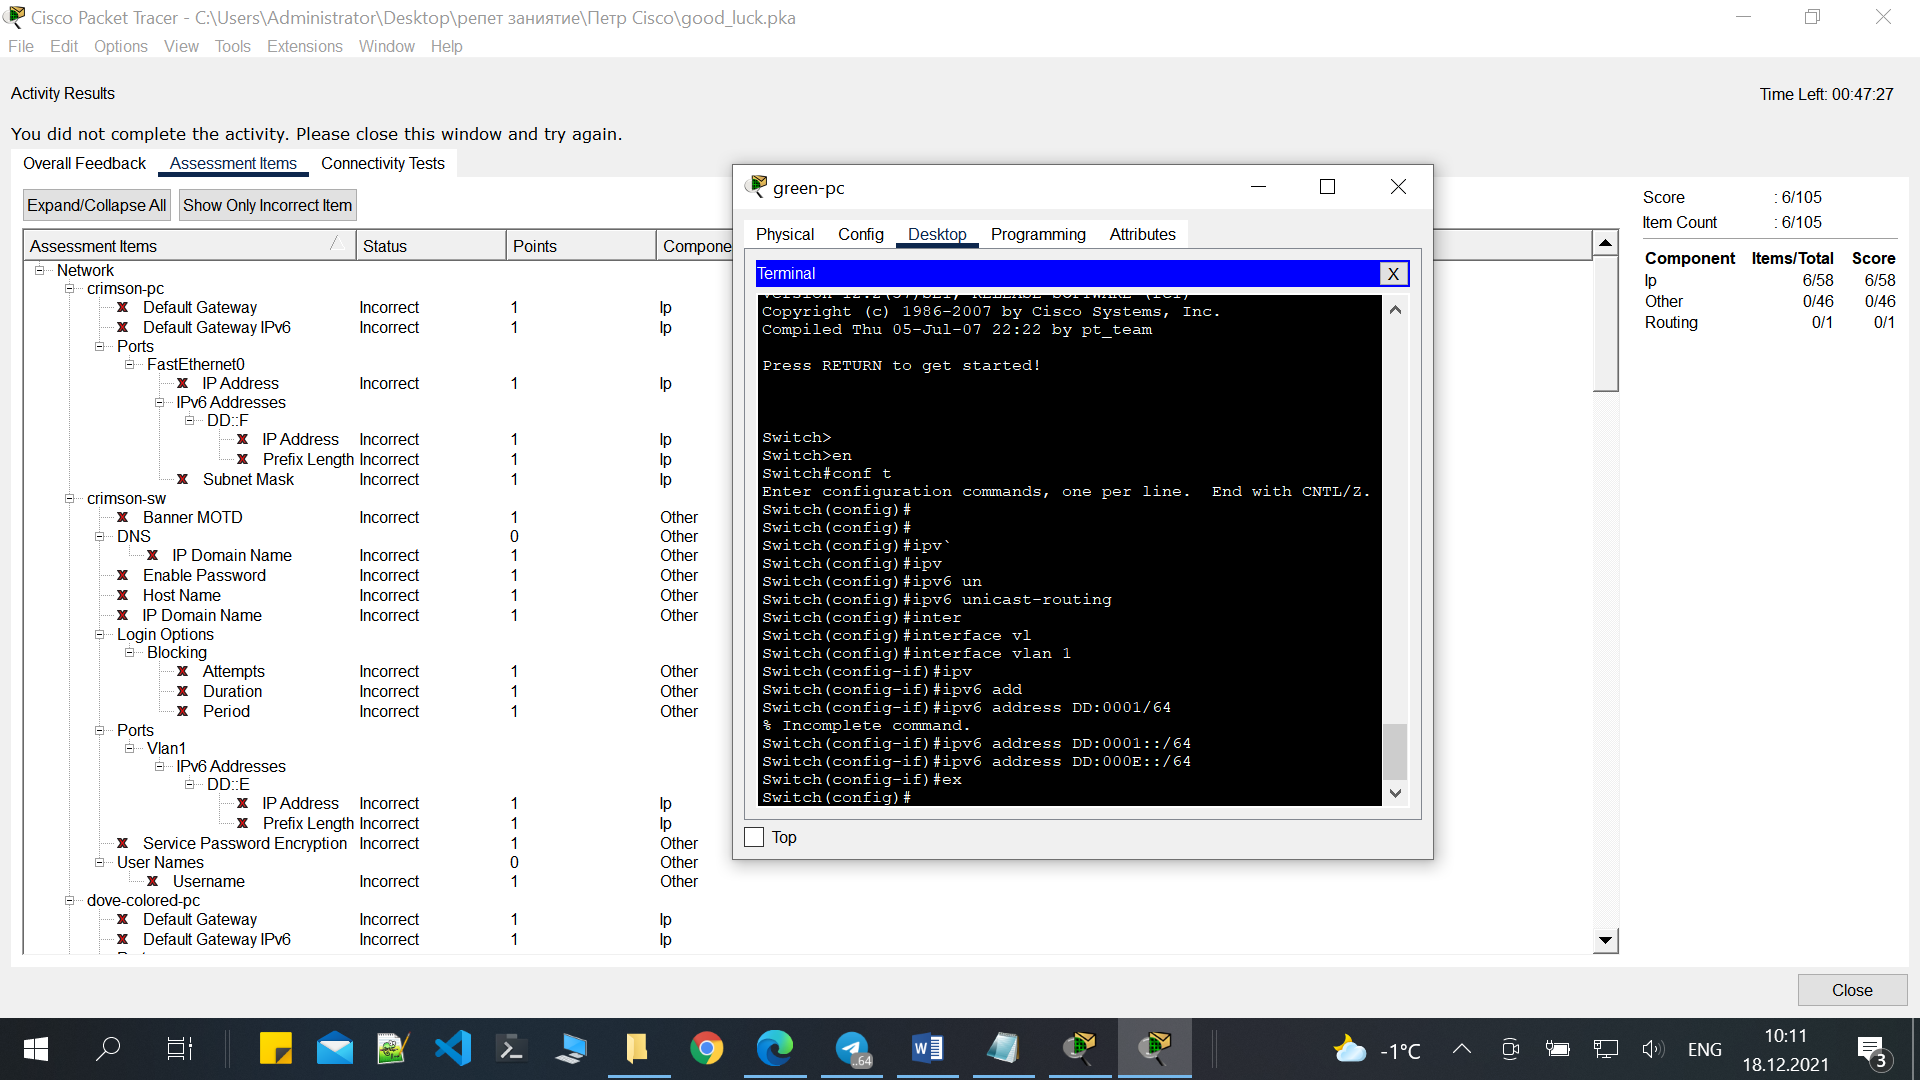This screenshot has width=1920, height=1080.
Task: Open the Mail app in taskbar
Action: click(x=335, y=1048)
